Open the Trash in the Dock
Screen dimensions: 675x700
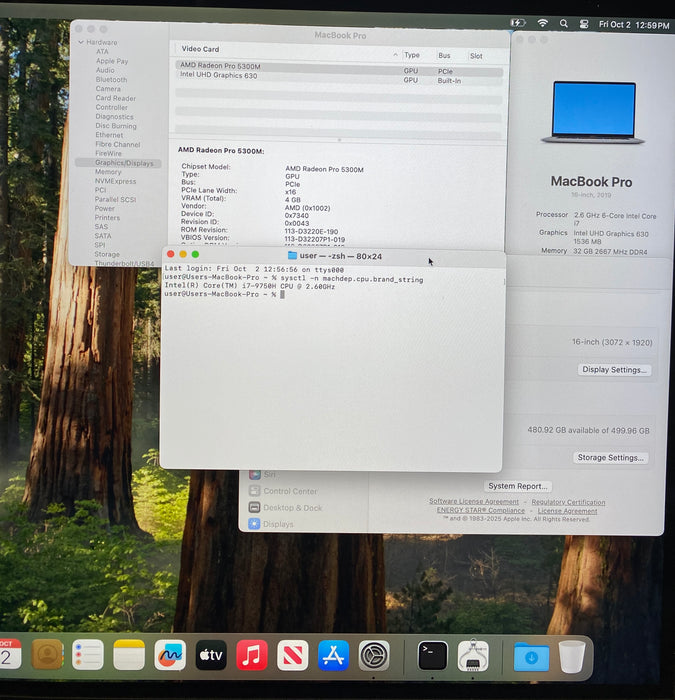coord(572,656)
